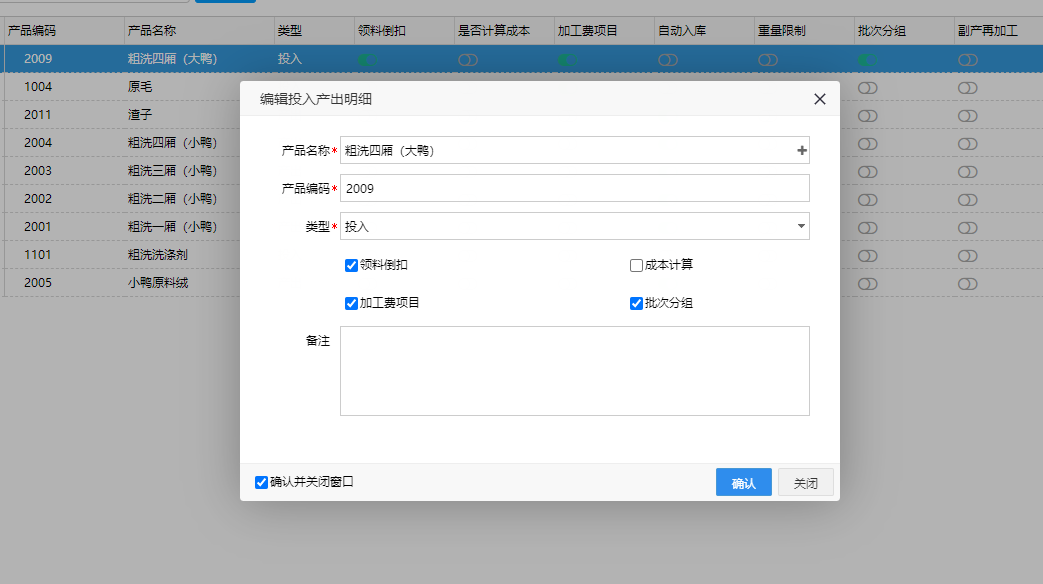
Task: Expand the 类型 dropdown arrow
Action: [x=801, y=227]
